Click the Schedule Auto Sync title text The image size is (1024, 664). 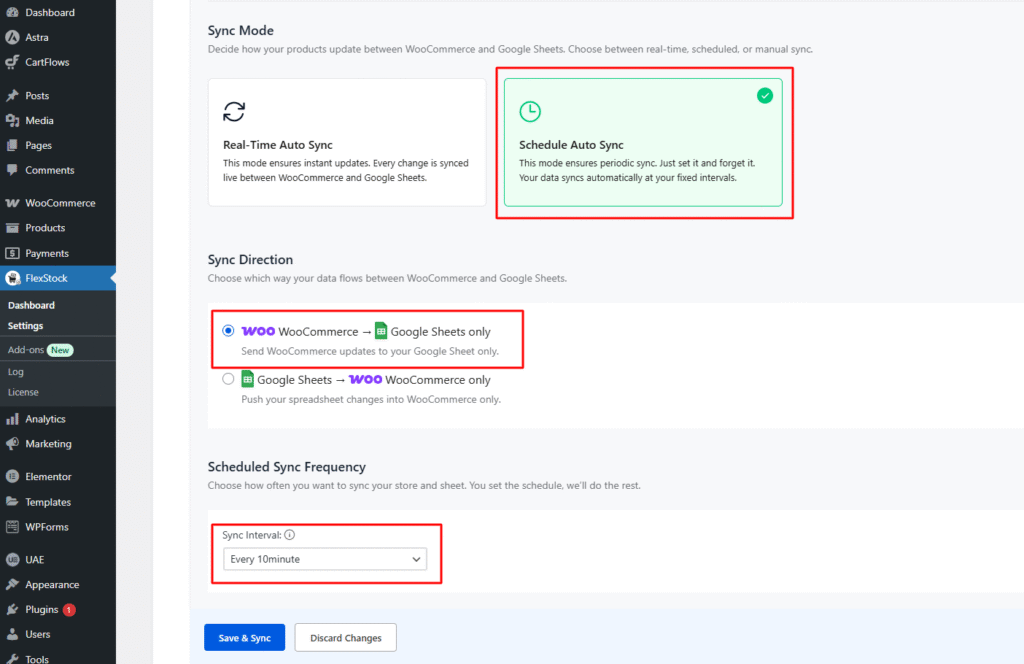tap(571, 145)
